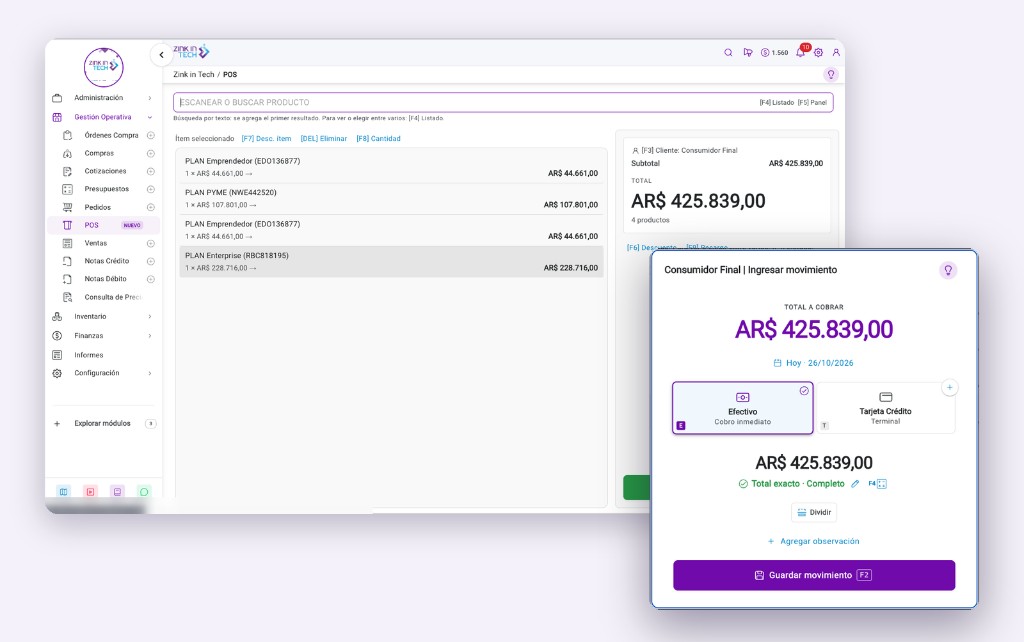The width and height of the screenshot is (1024, 642).
Task: Click Guardar movimiento button
Action: [x=814, y=575]
